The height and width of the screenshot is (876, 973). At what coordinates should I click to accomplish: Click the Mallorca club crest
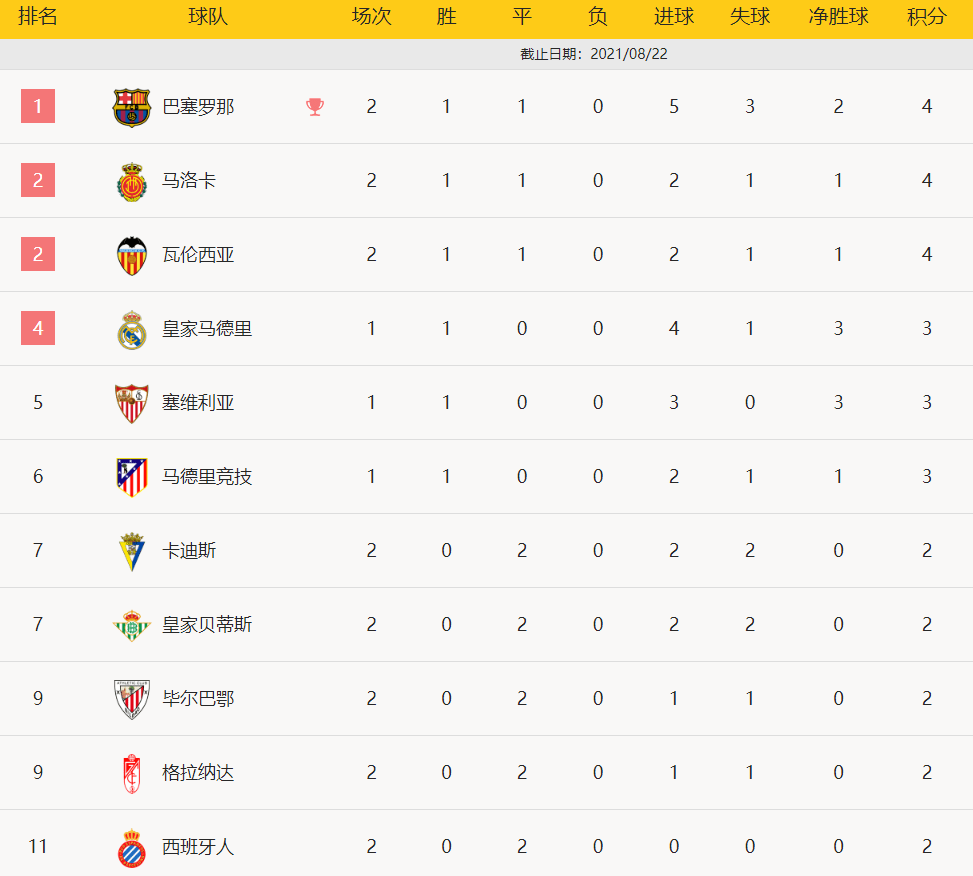pyautogui.click(x=131, y=181)
